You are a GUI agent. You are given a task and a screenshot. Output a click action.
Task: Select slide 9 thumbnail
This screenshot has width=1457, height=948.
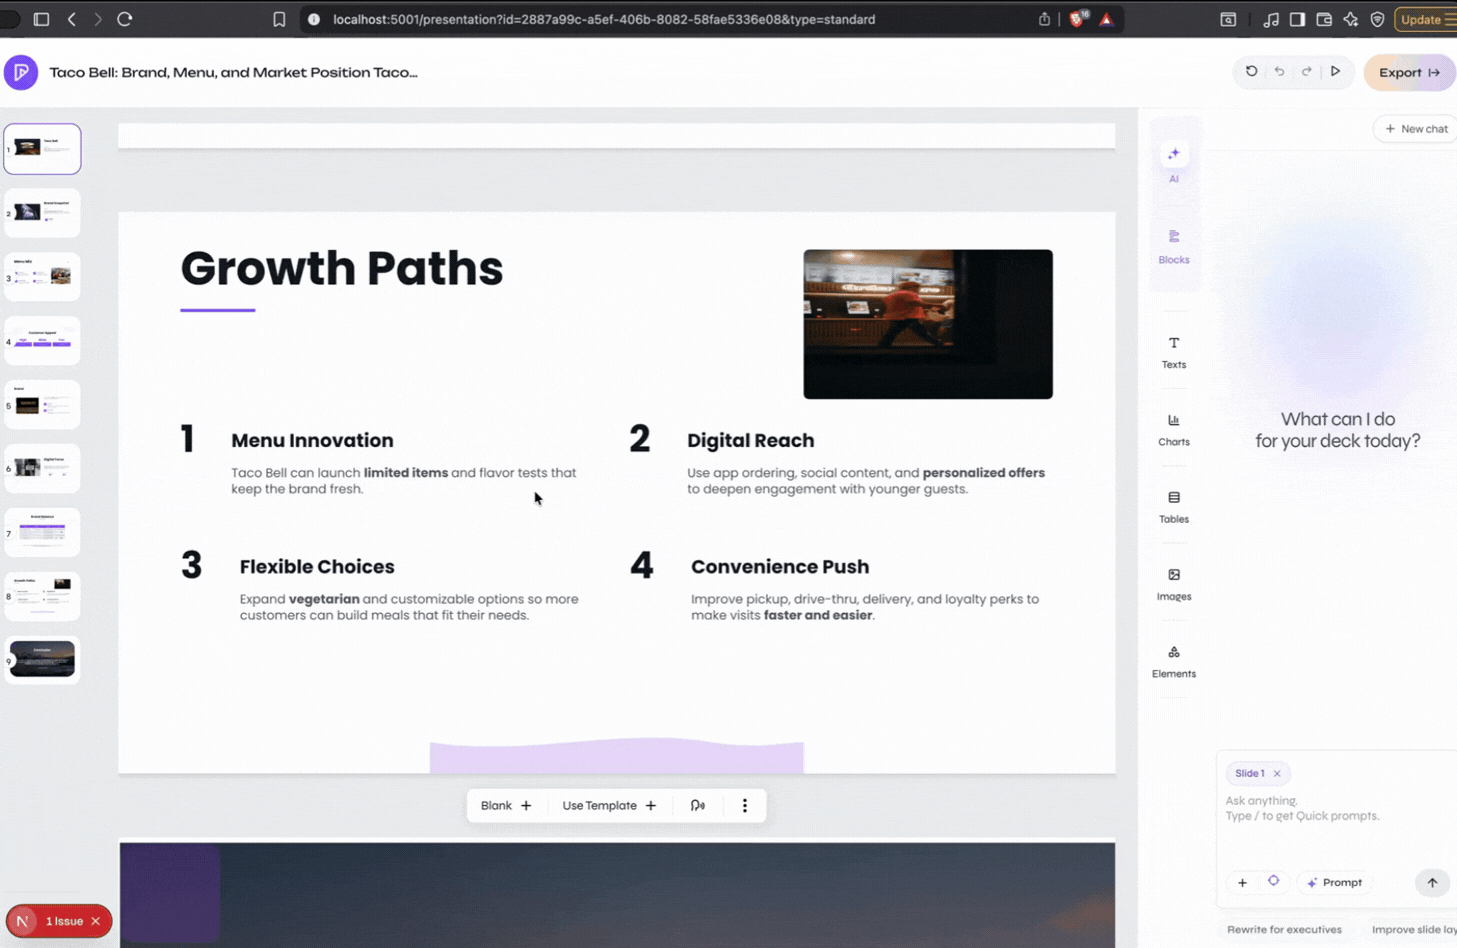coord(43,660)
